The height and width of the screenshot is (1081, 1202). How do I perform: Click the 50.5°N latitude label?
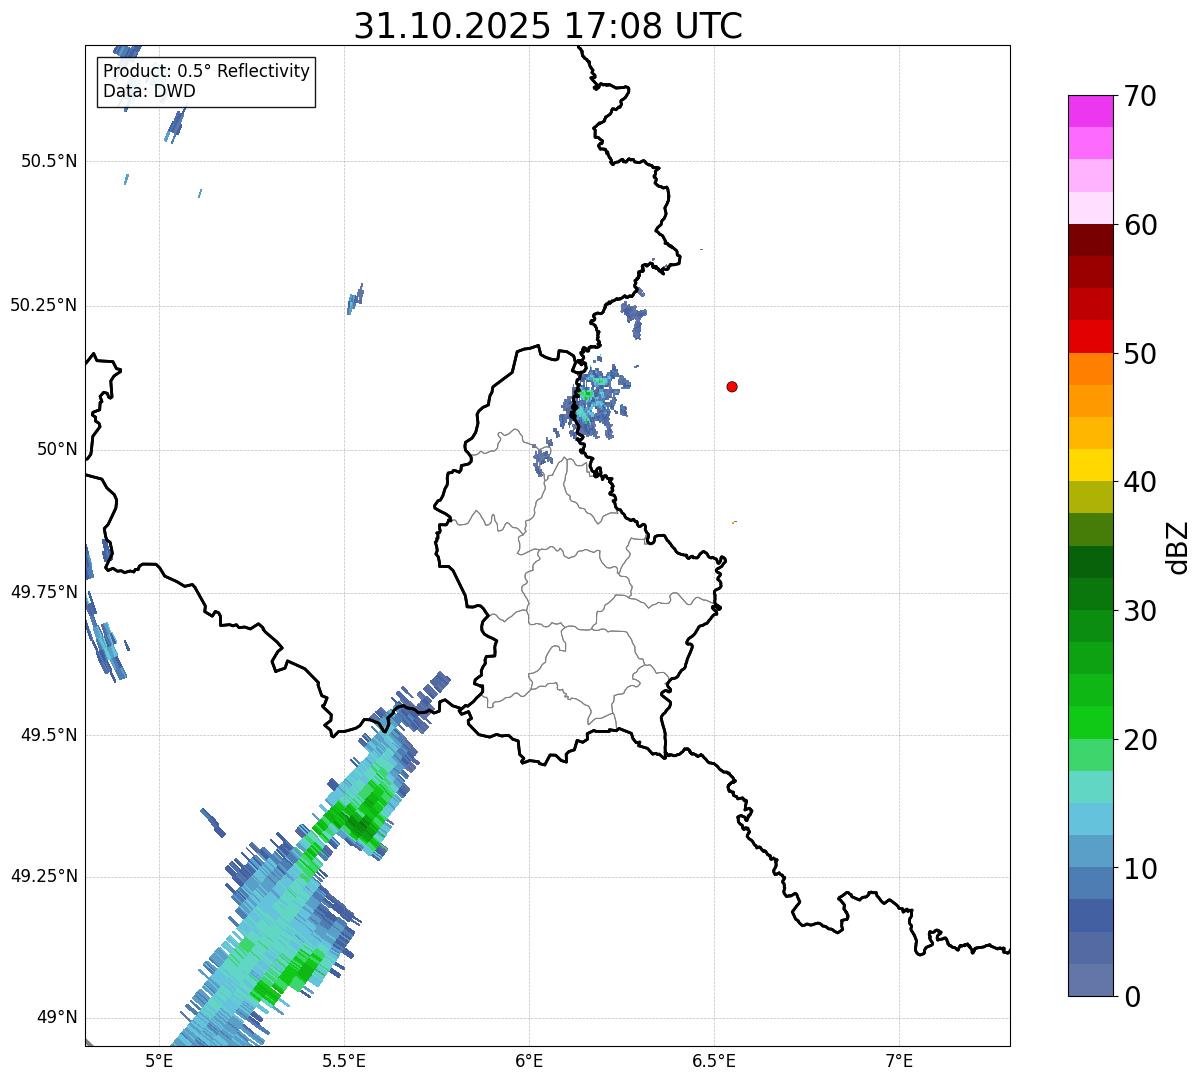tap(49, 161)
